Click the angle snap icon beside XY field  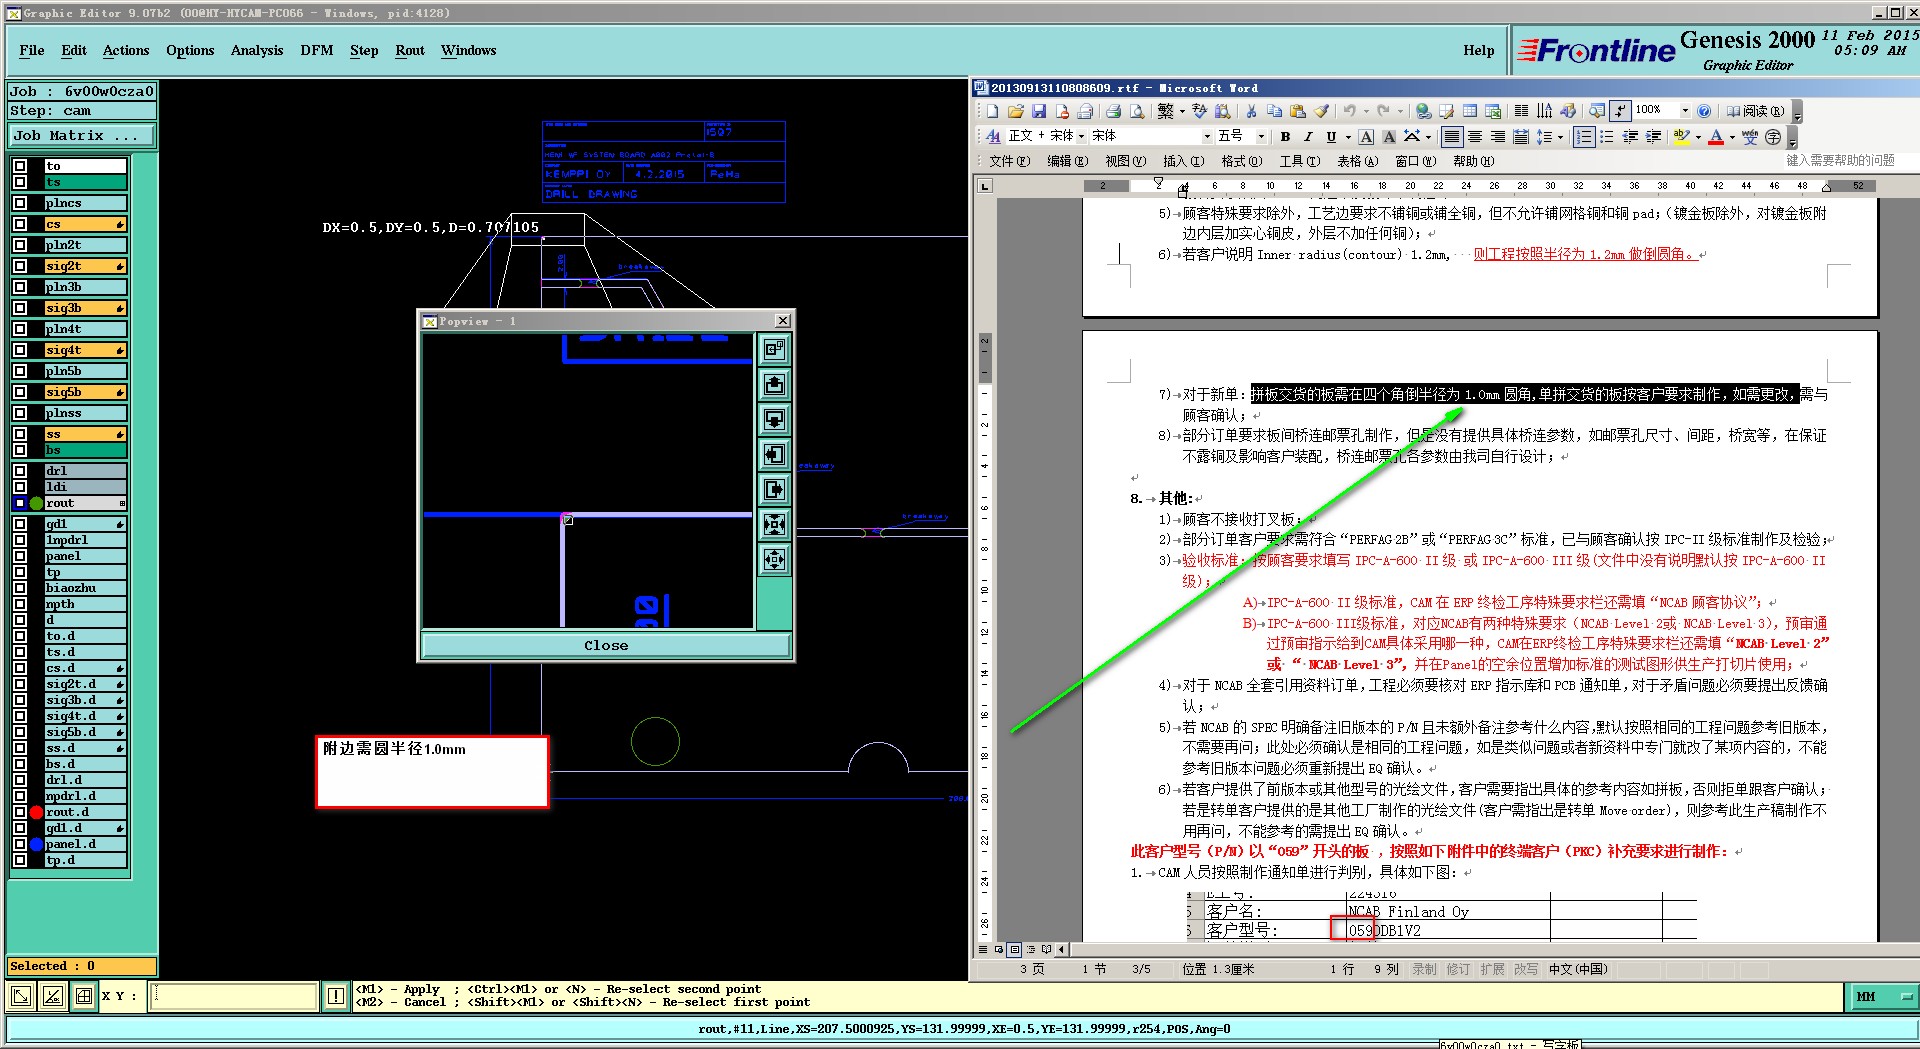53,996
